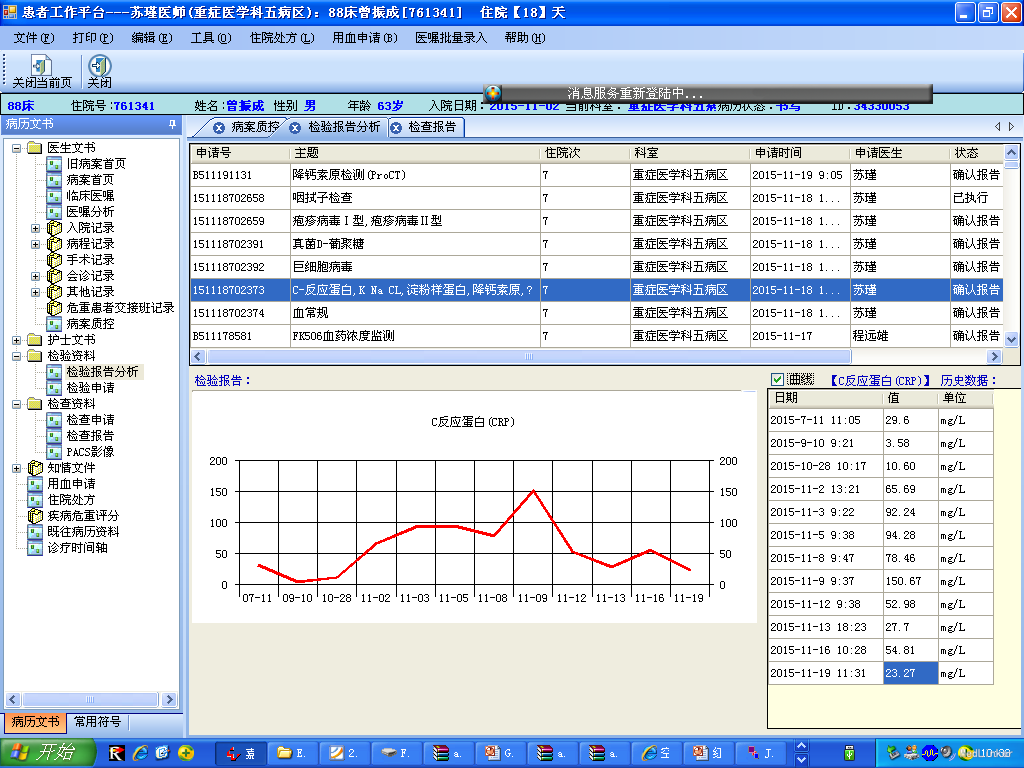
Task: Close the 检验报告分析 tab via its X icon
Action: tap(295, 128)
